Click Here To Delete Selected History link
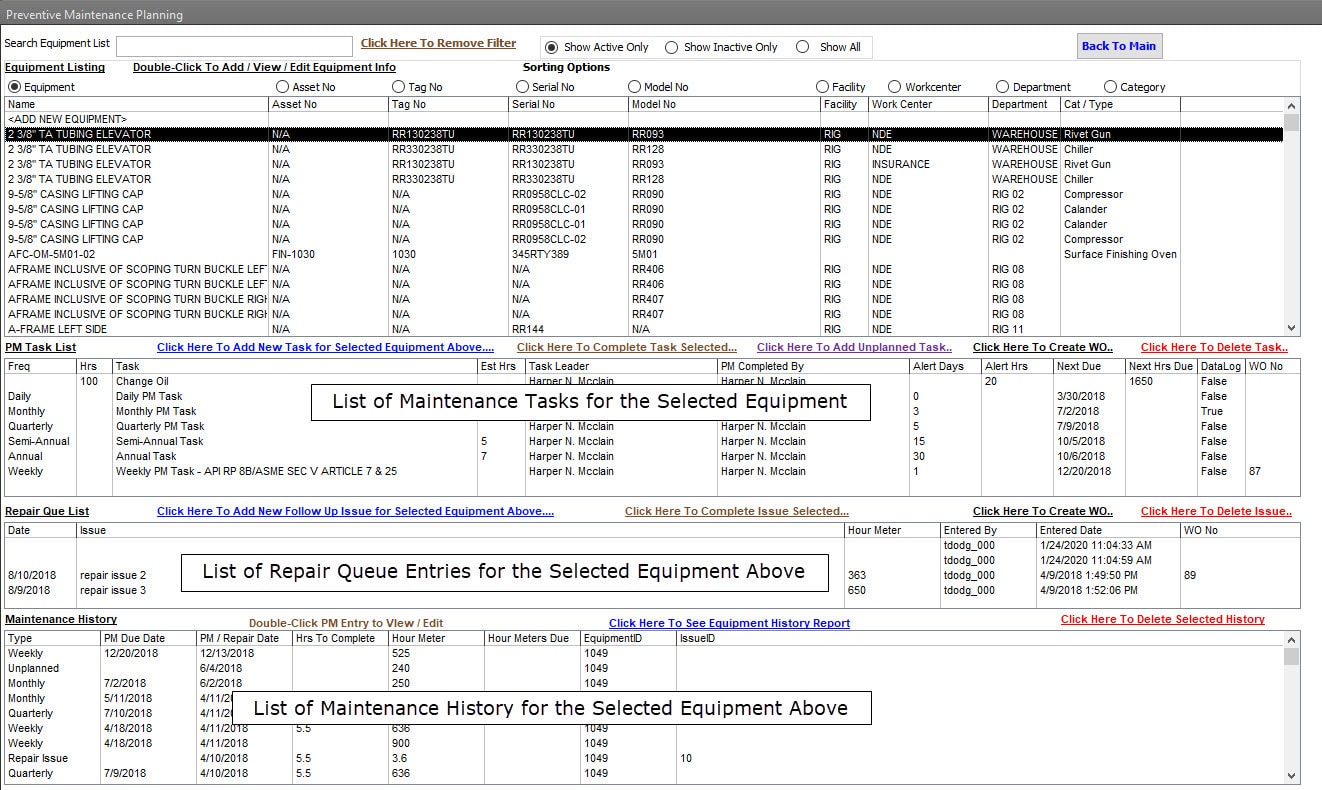Viewport: 1322px width, 790px height. pos(1163,619)
